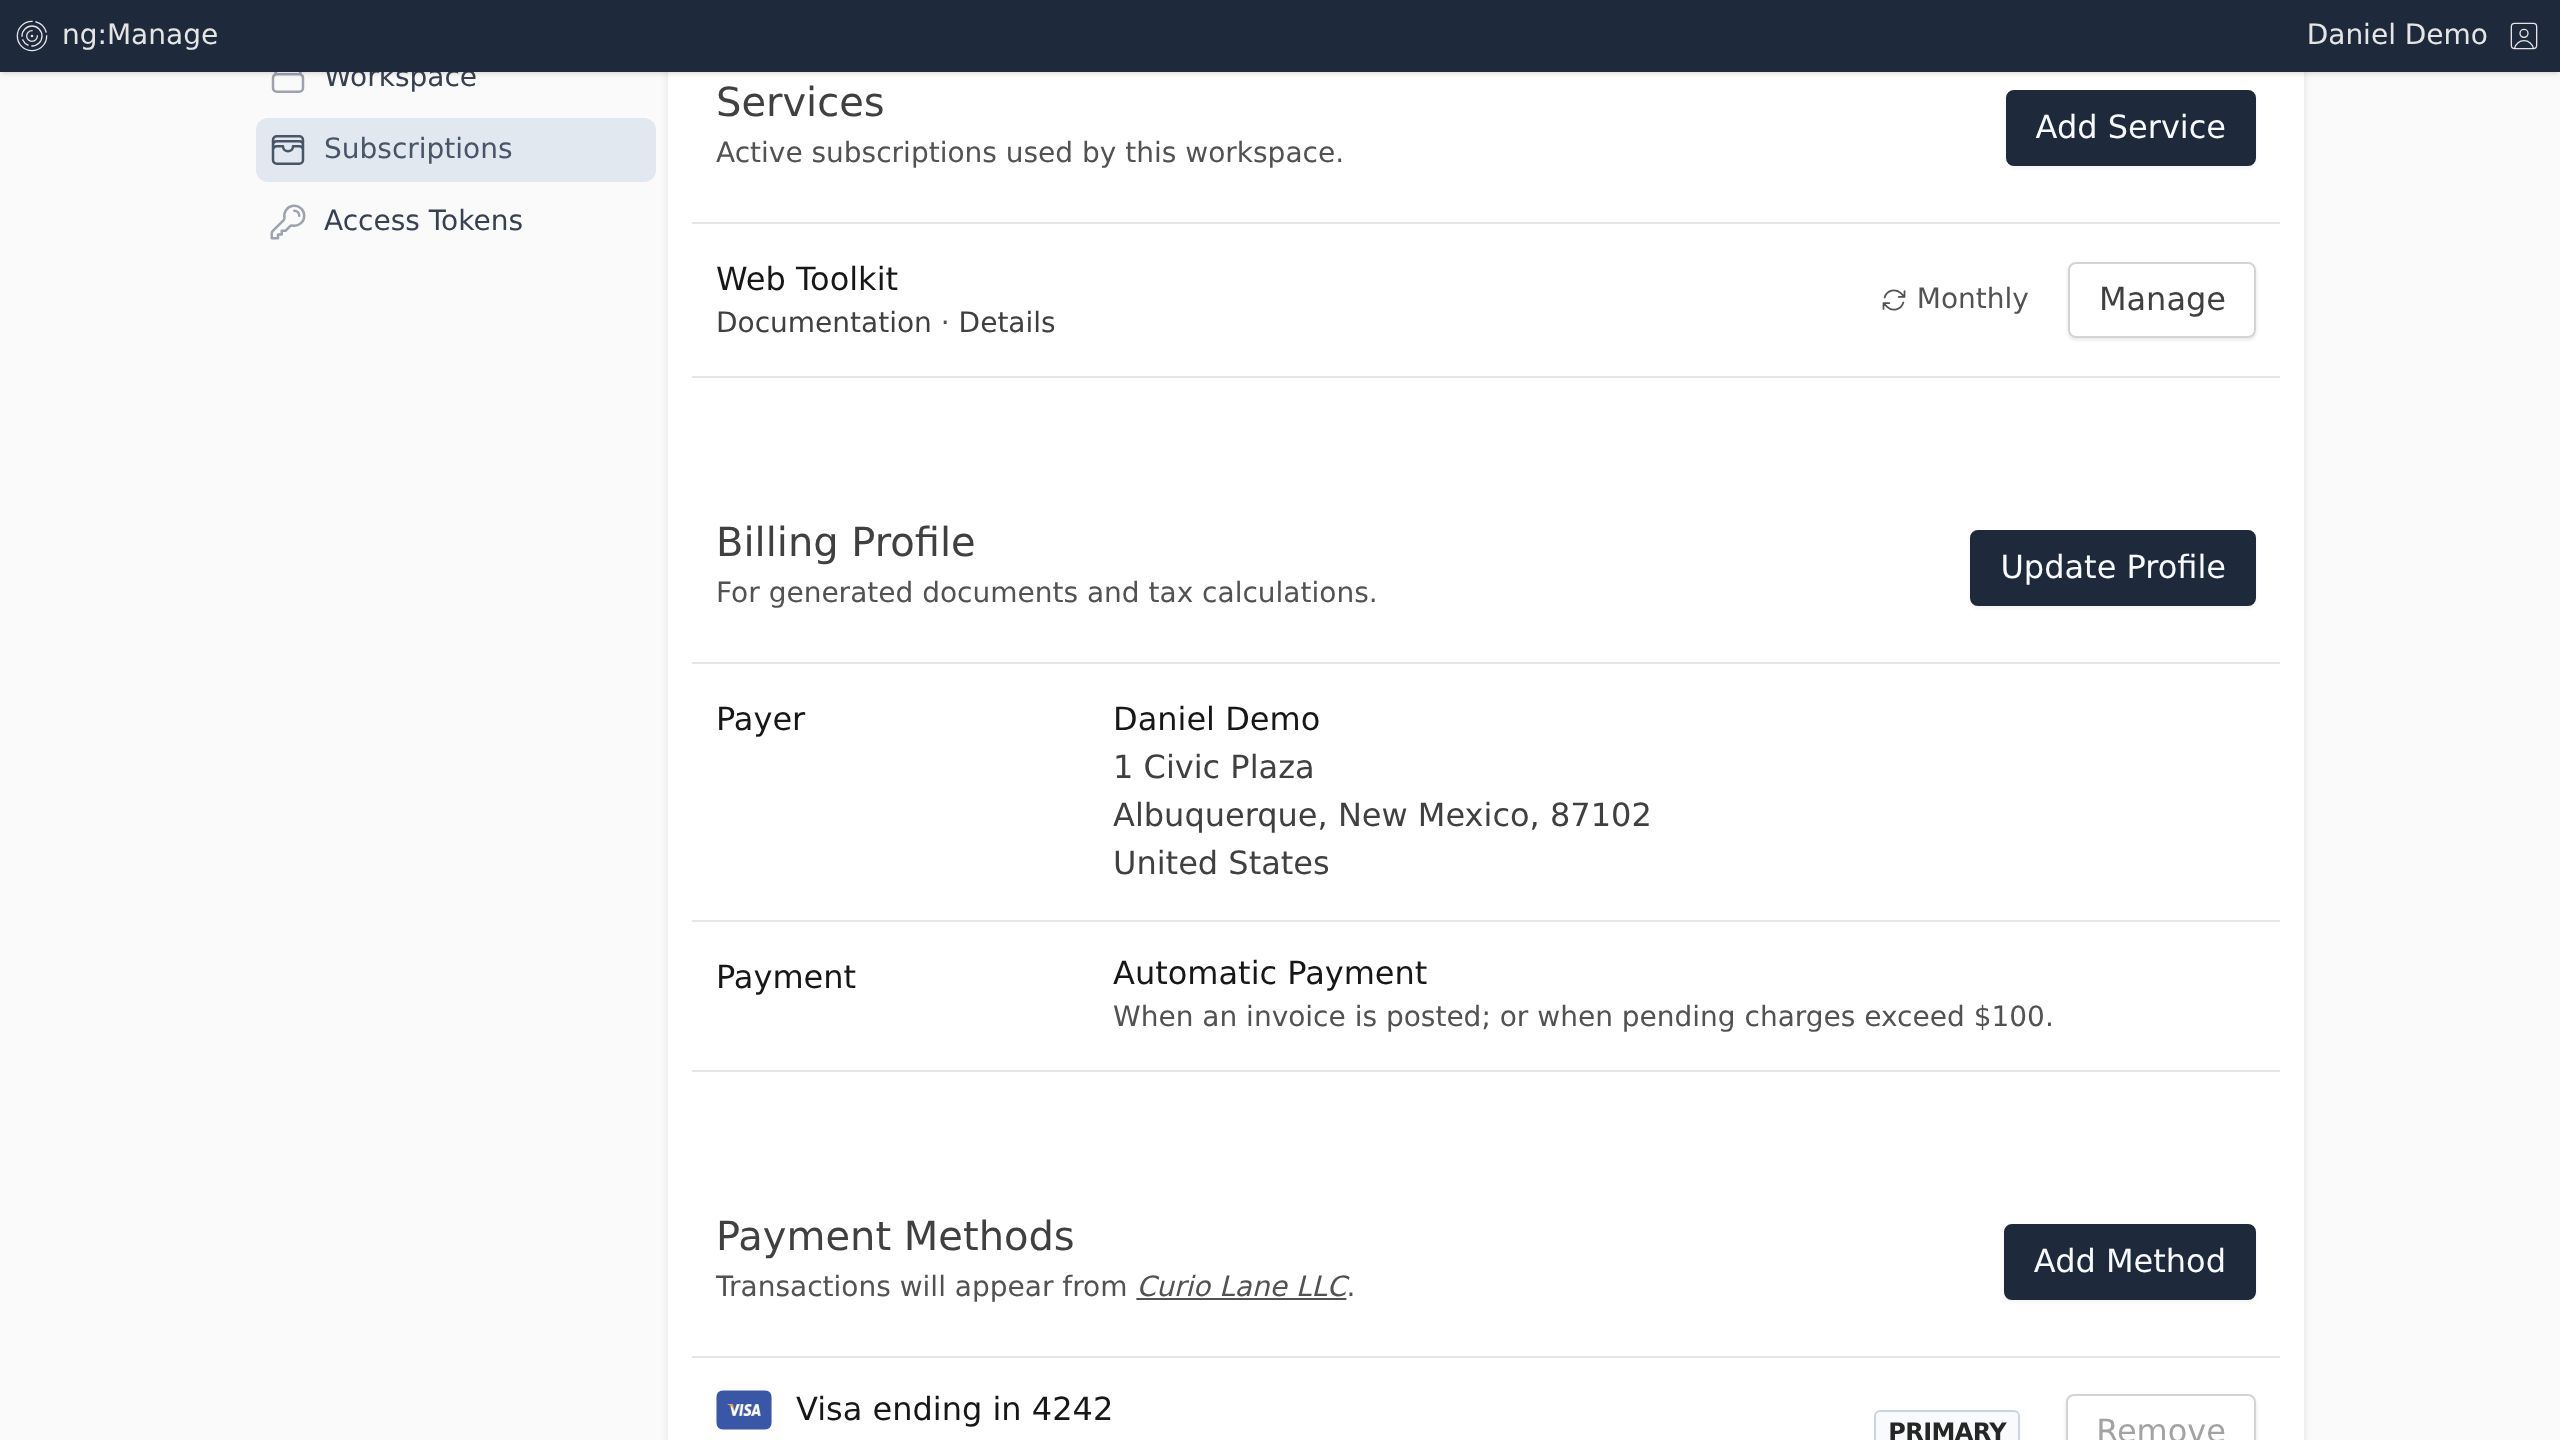Click the Visa card logo
2560x1440 pixels.
click(743, 1409)
